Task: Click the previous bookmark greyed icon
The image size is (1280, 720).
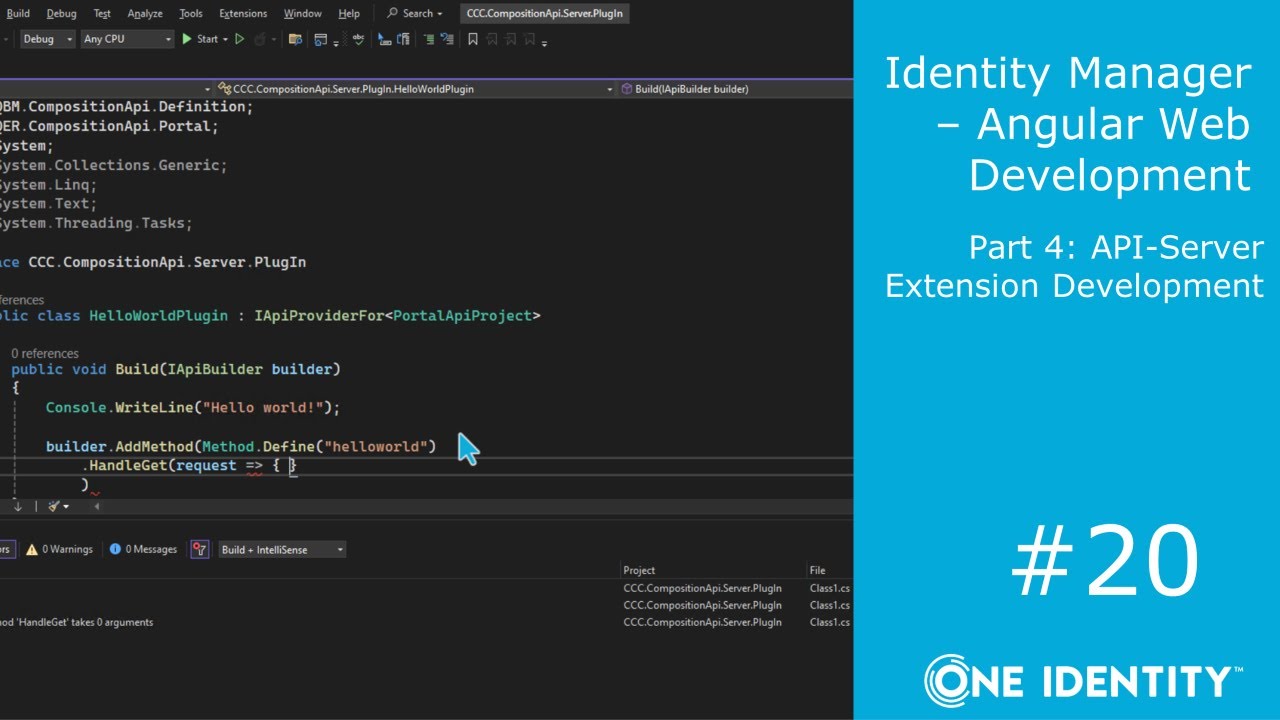Action: tap(491, 39)
